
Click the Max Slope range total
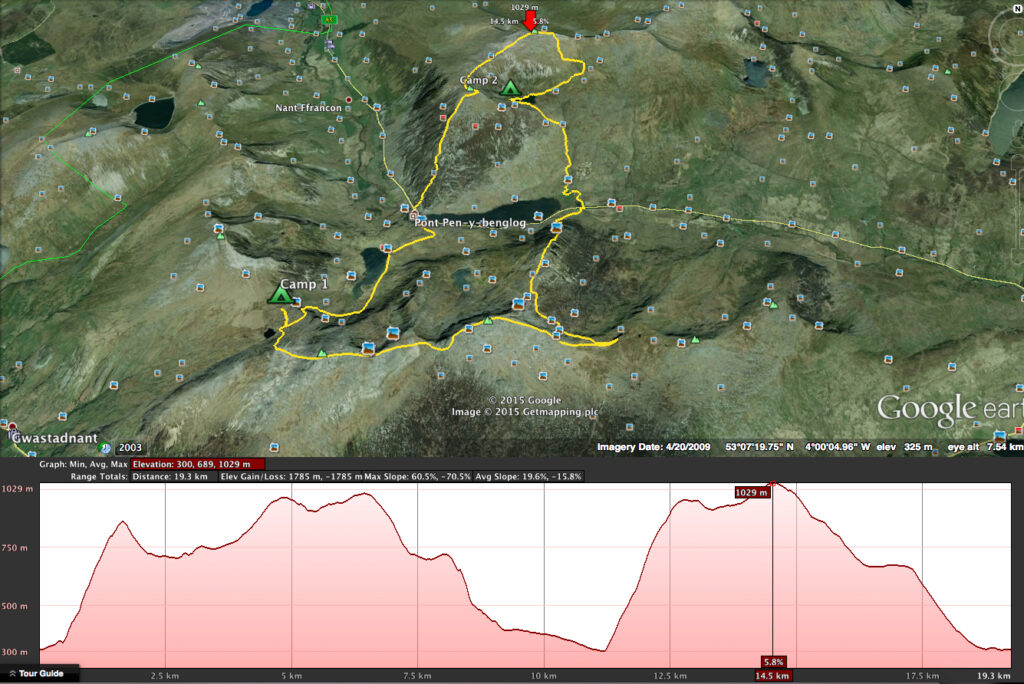(x=417, y=477)
